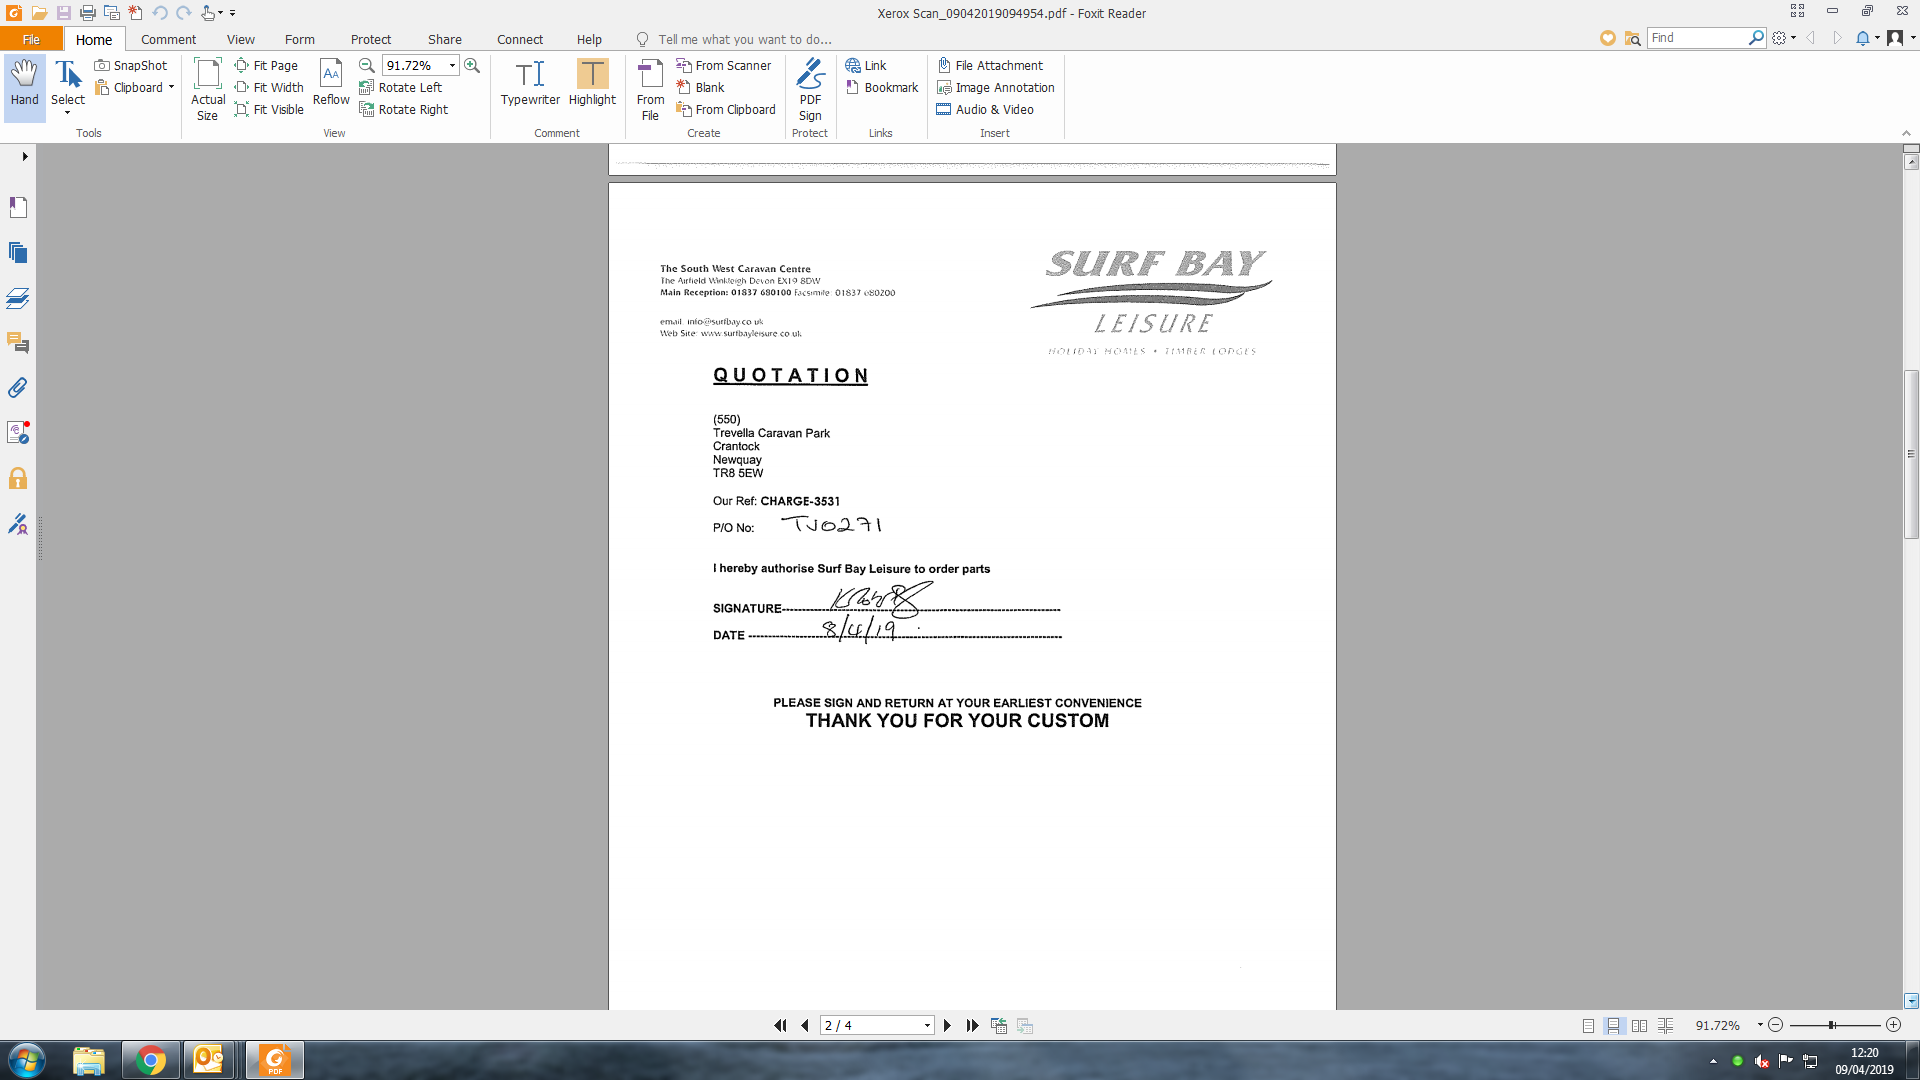Click the Rotate Left icon
The width and height of the screenshot is (1920, 1080).
coord(367,88)
